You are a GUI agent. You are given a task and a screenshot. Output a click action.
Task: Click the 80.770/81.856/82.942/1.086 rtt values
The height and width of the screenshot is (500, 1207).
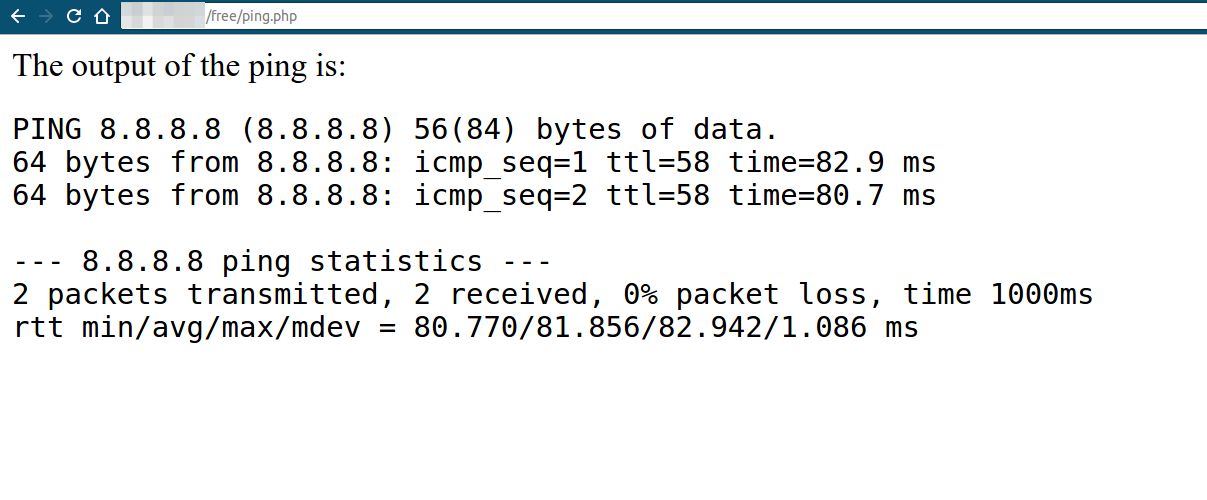[640, 328]
